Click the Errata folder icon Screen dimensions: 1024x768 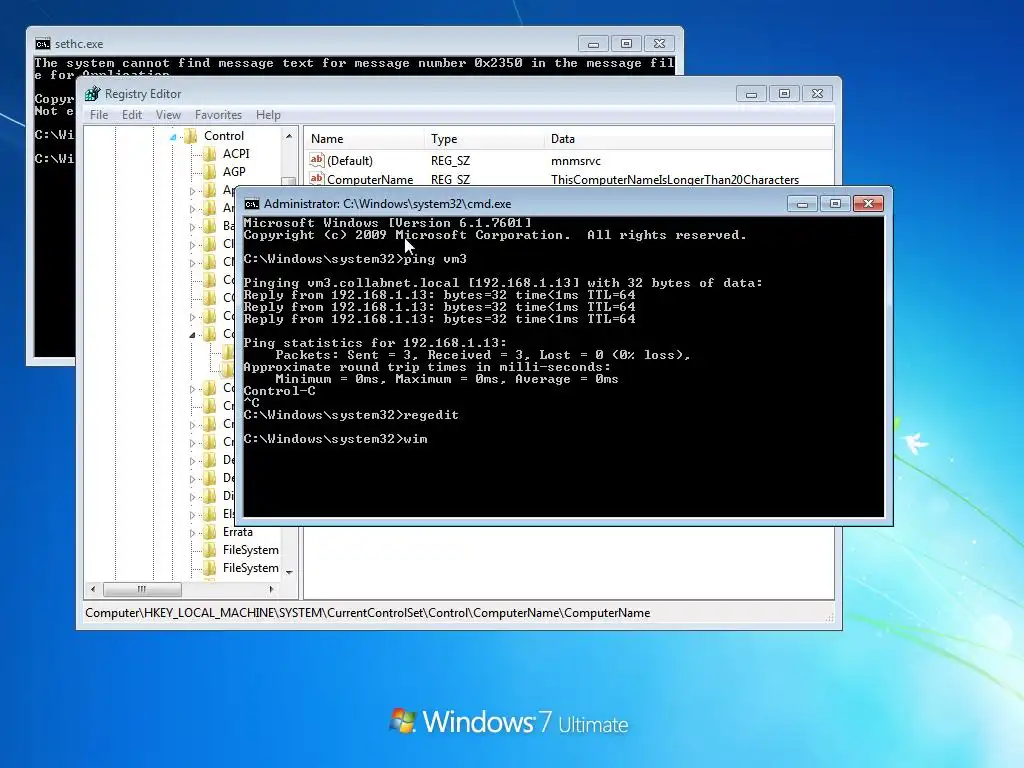[x=210, y=532]
